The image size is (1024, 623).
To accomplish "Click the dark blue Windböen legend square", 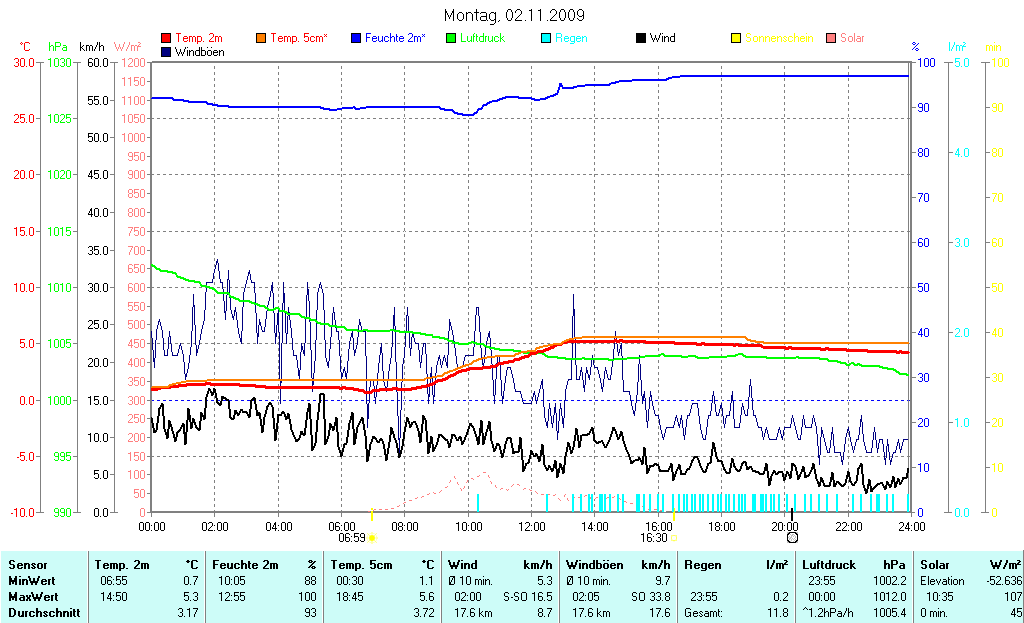I will click(166, 51).
